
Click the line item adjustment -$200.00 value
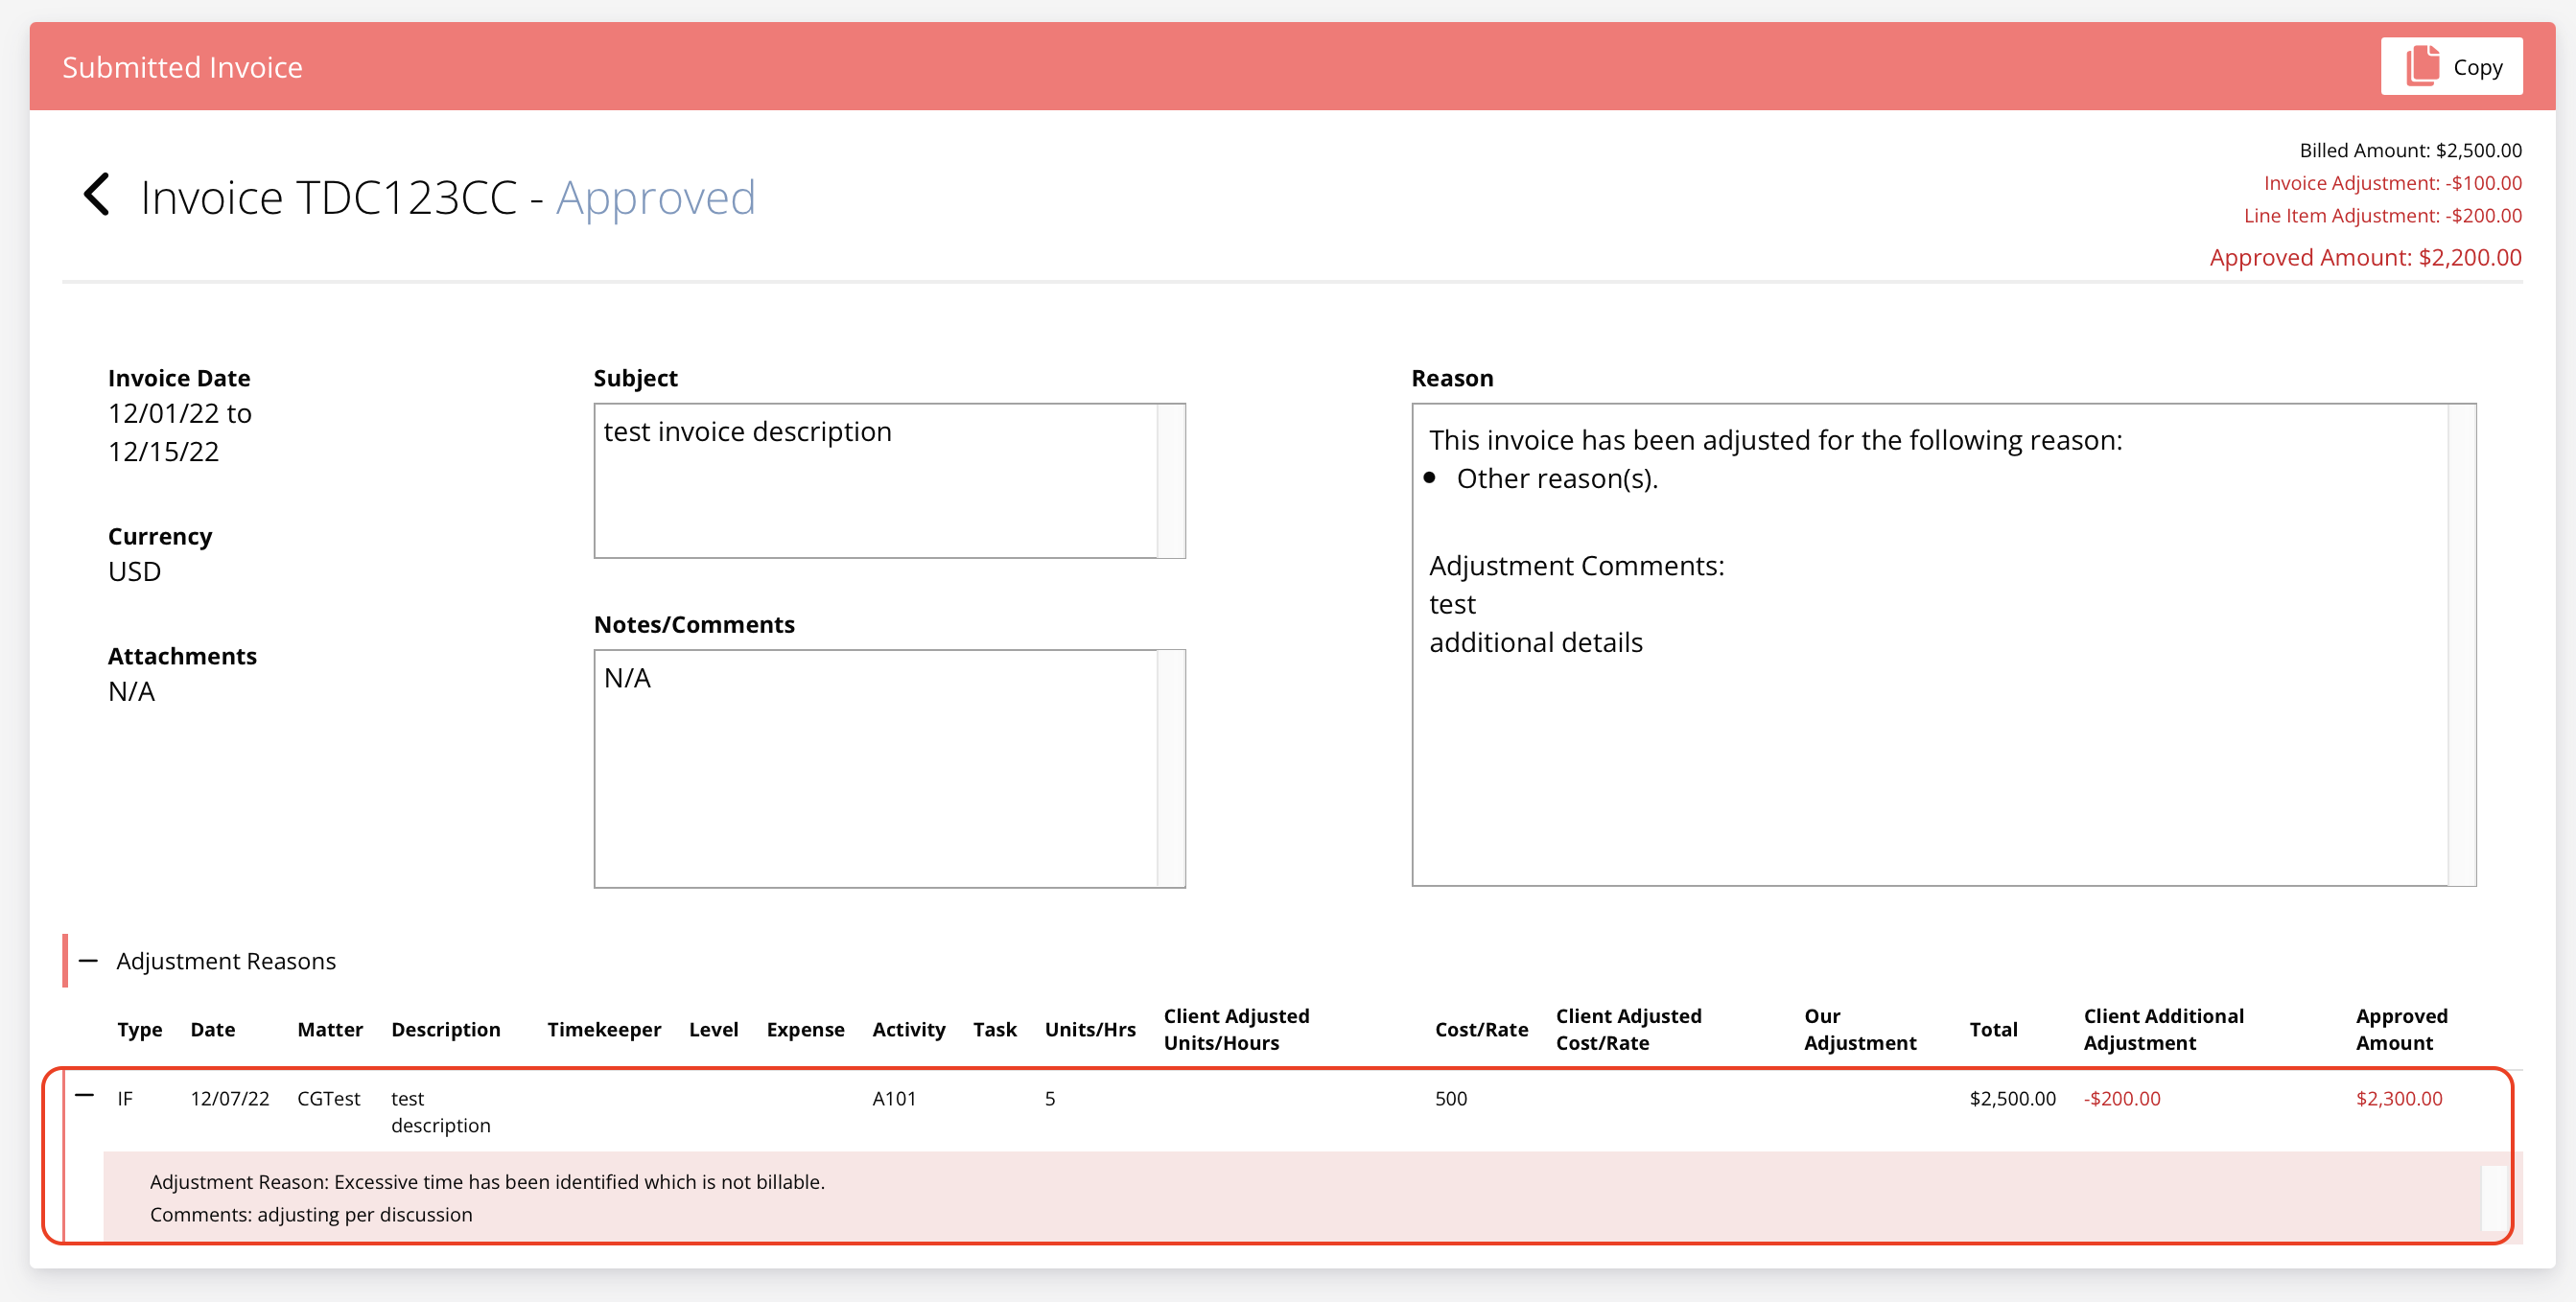(x=2122, y=1098)
